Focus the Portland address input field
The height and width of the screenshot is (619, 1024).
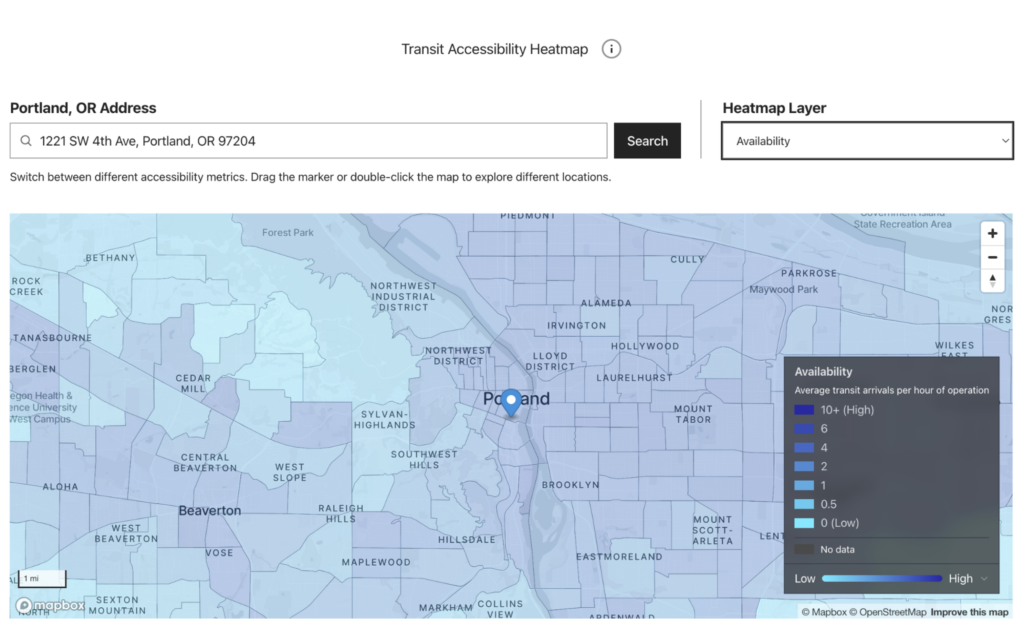tap(308, 140)
